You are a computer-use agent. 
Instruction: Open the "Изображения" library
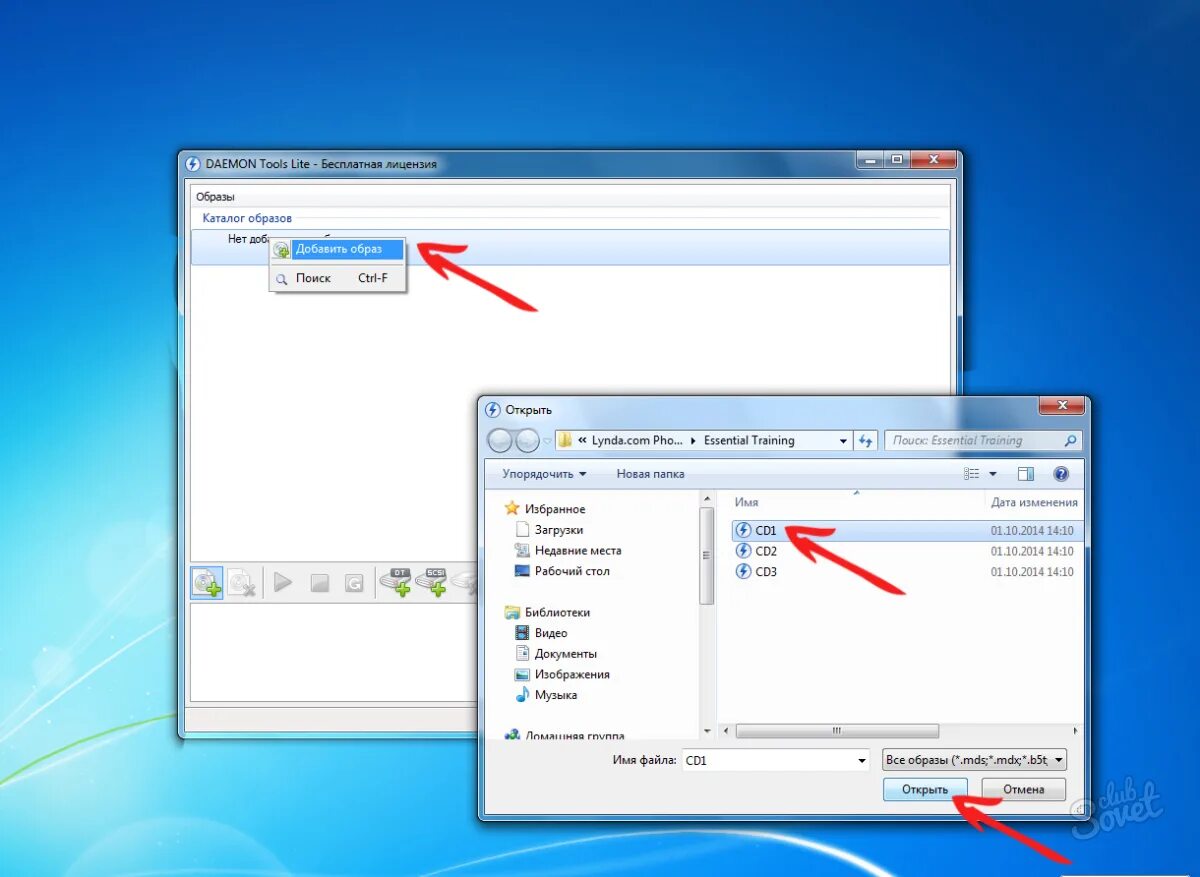coord(562,674)
